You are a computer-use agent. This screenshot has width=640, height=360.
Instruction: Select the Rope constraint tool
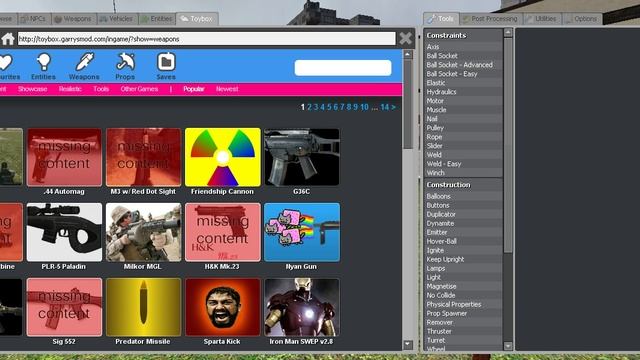click(463, 137)
